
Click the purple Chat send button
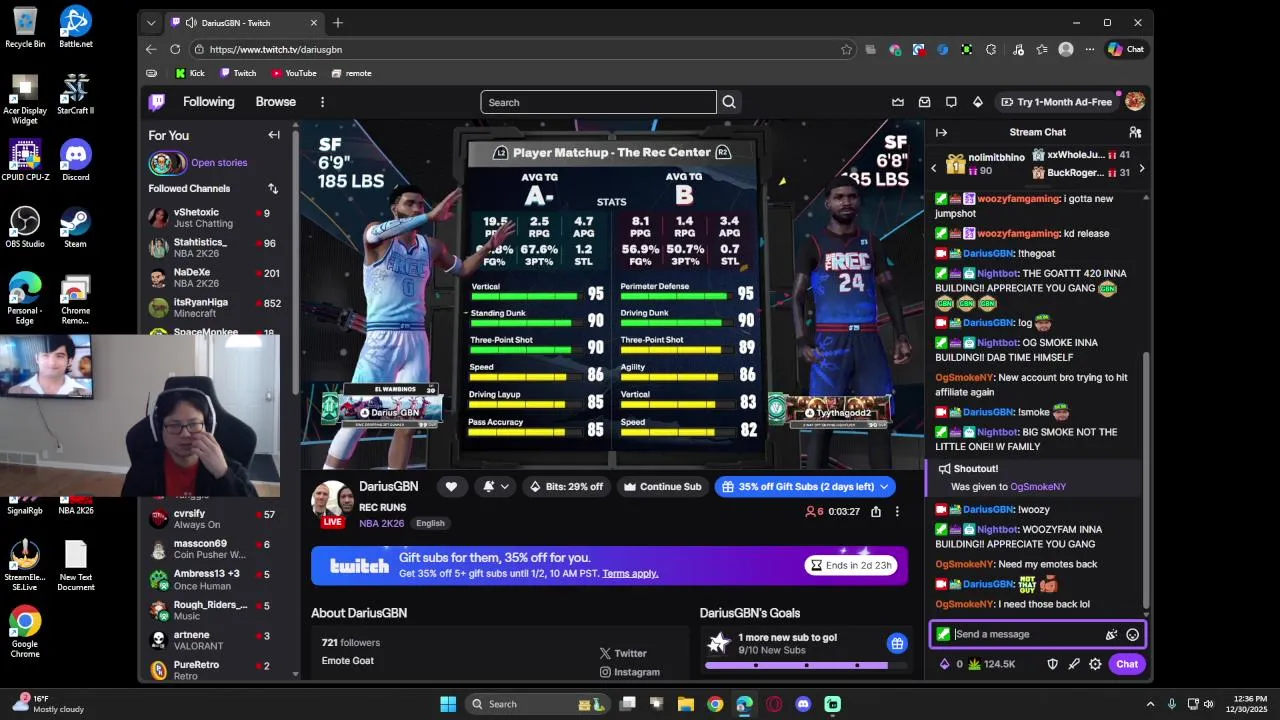1127,664
